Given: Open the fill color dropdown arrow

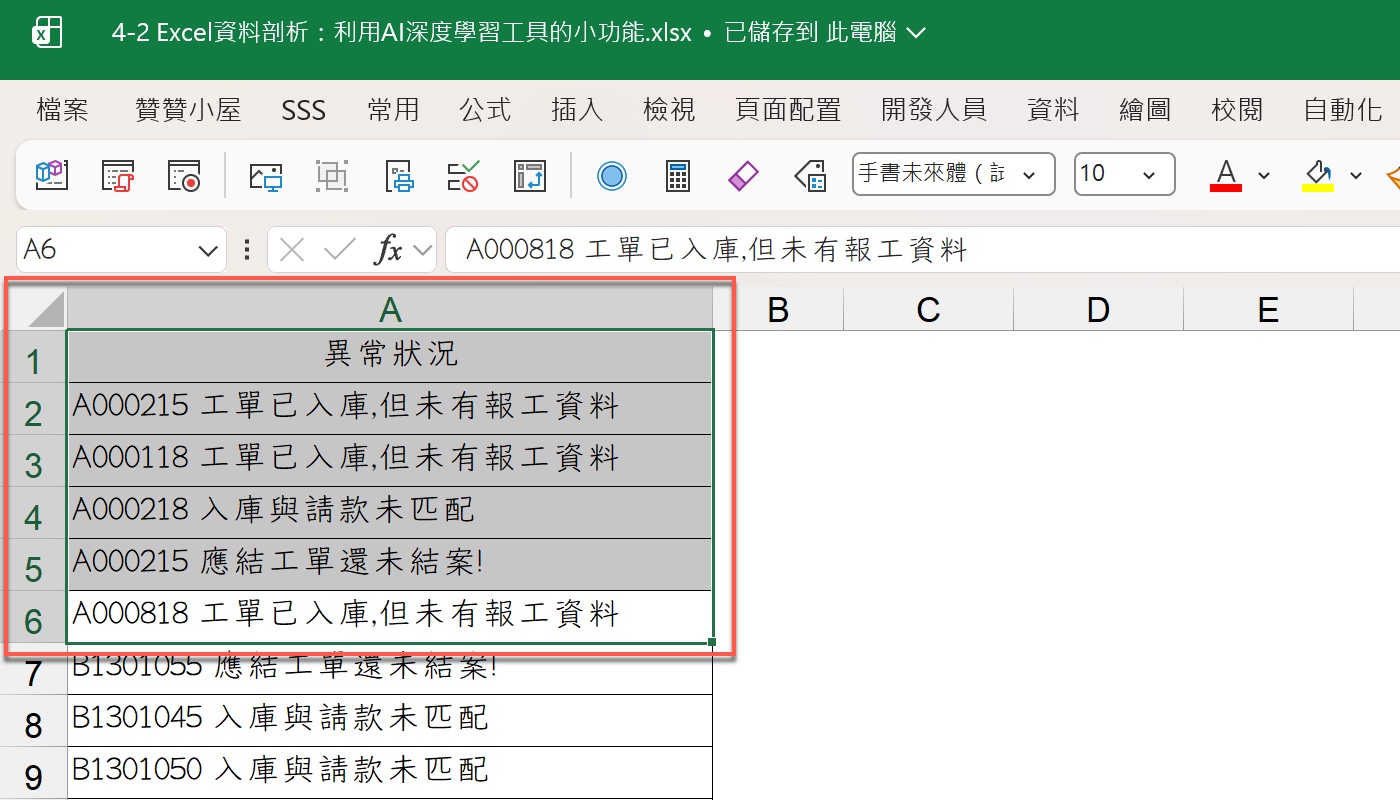Looking at the screenshot, I should pyautogui.click(x=1355, y=174).
